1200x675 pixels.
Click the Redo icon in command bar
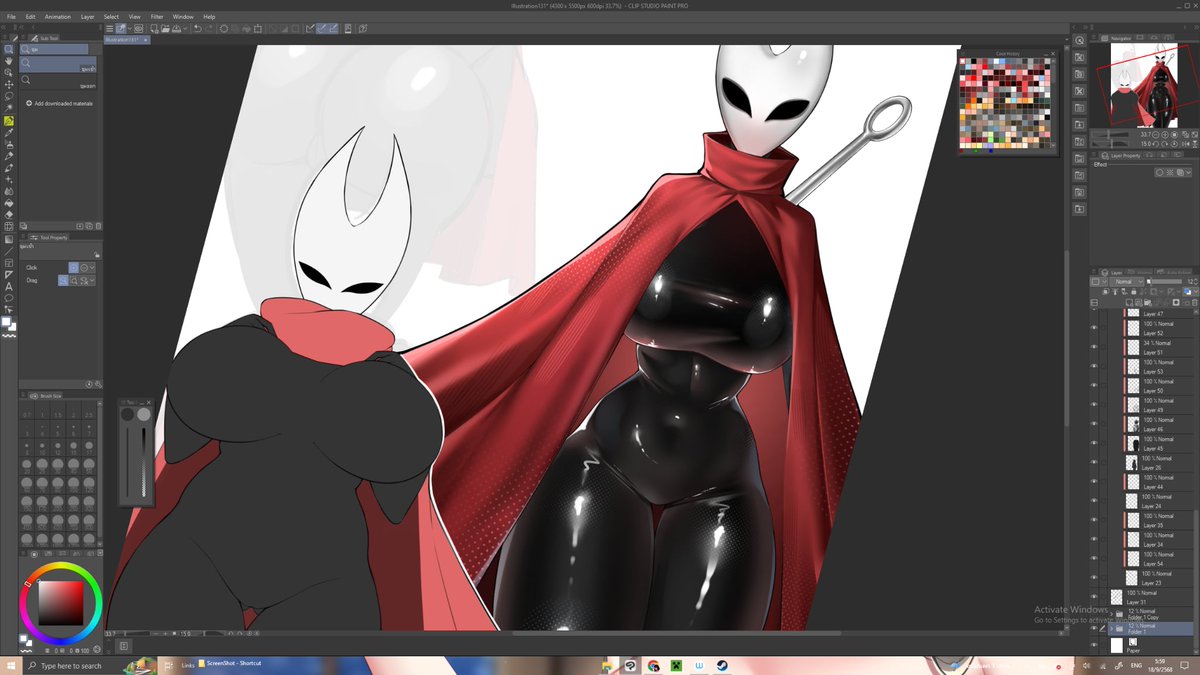(x=210, y=29)
